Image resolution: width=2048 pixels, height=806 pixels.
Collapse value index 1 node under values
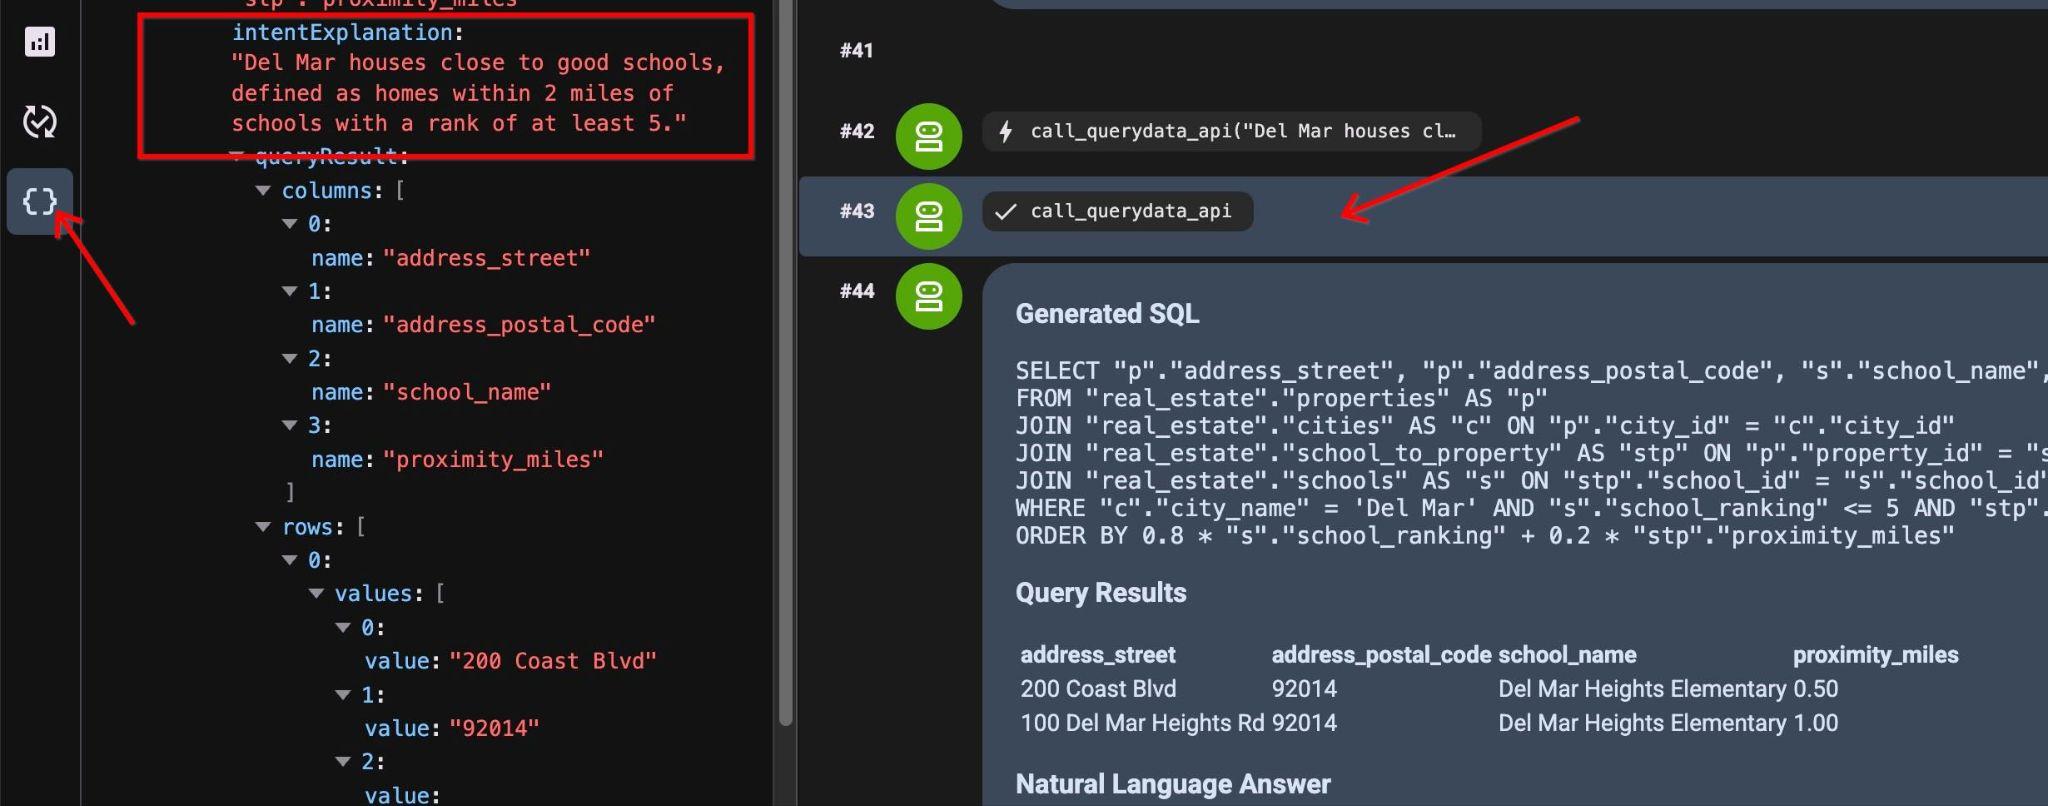343,695
